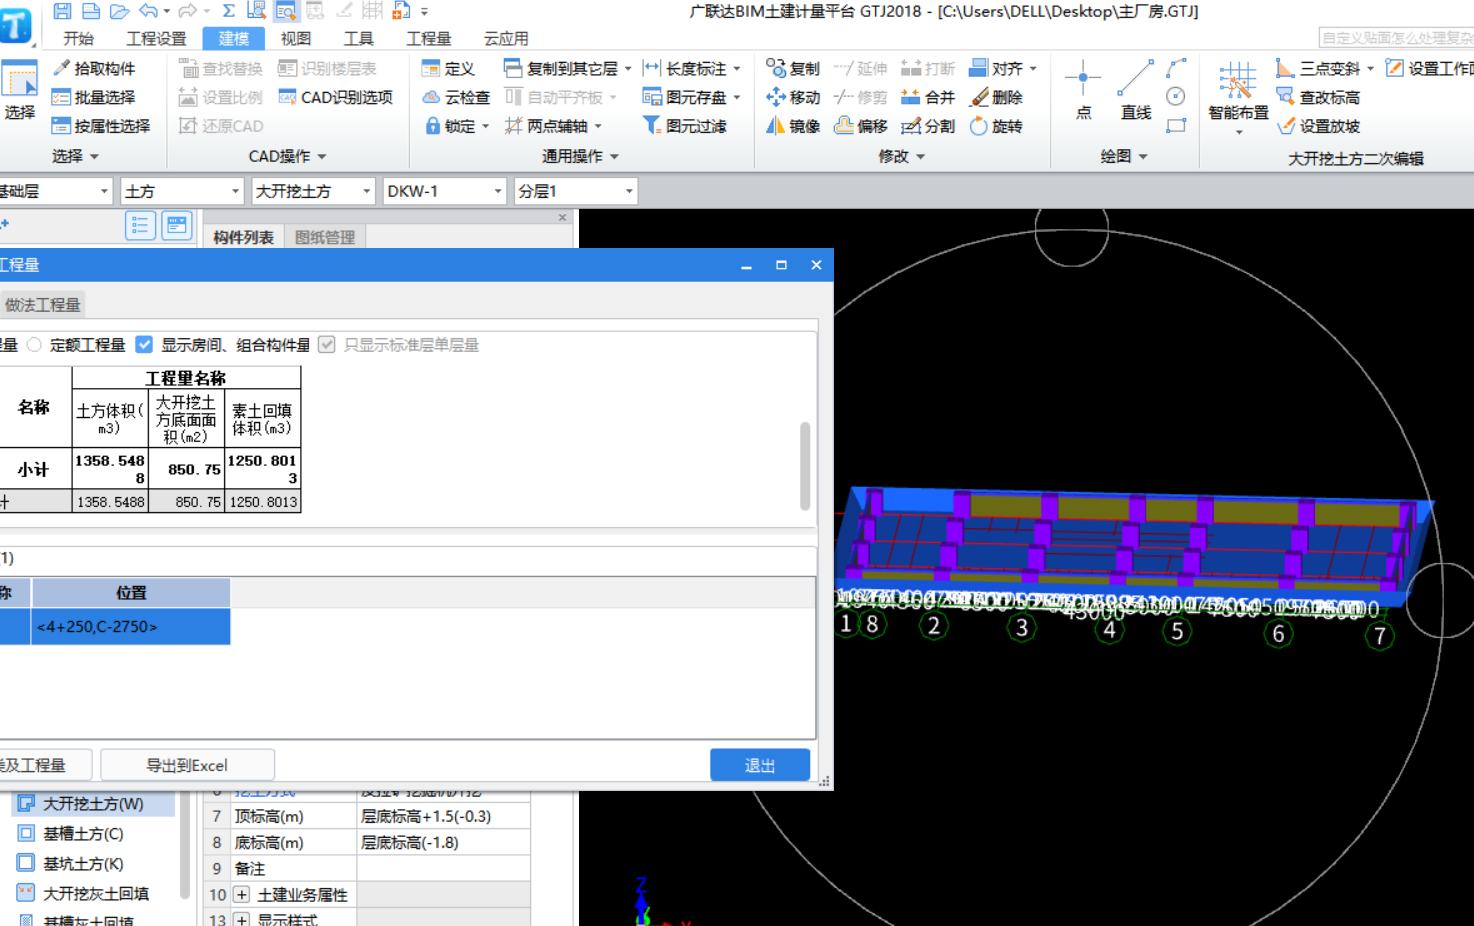Click the 对齐 align tool
This screenshot has height=926, width=1474.
coord(996,68)
